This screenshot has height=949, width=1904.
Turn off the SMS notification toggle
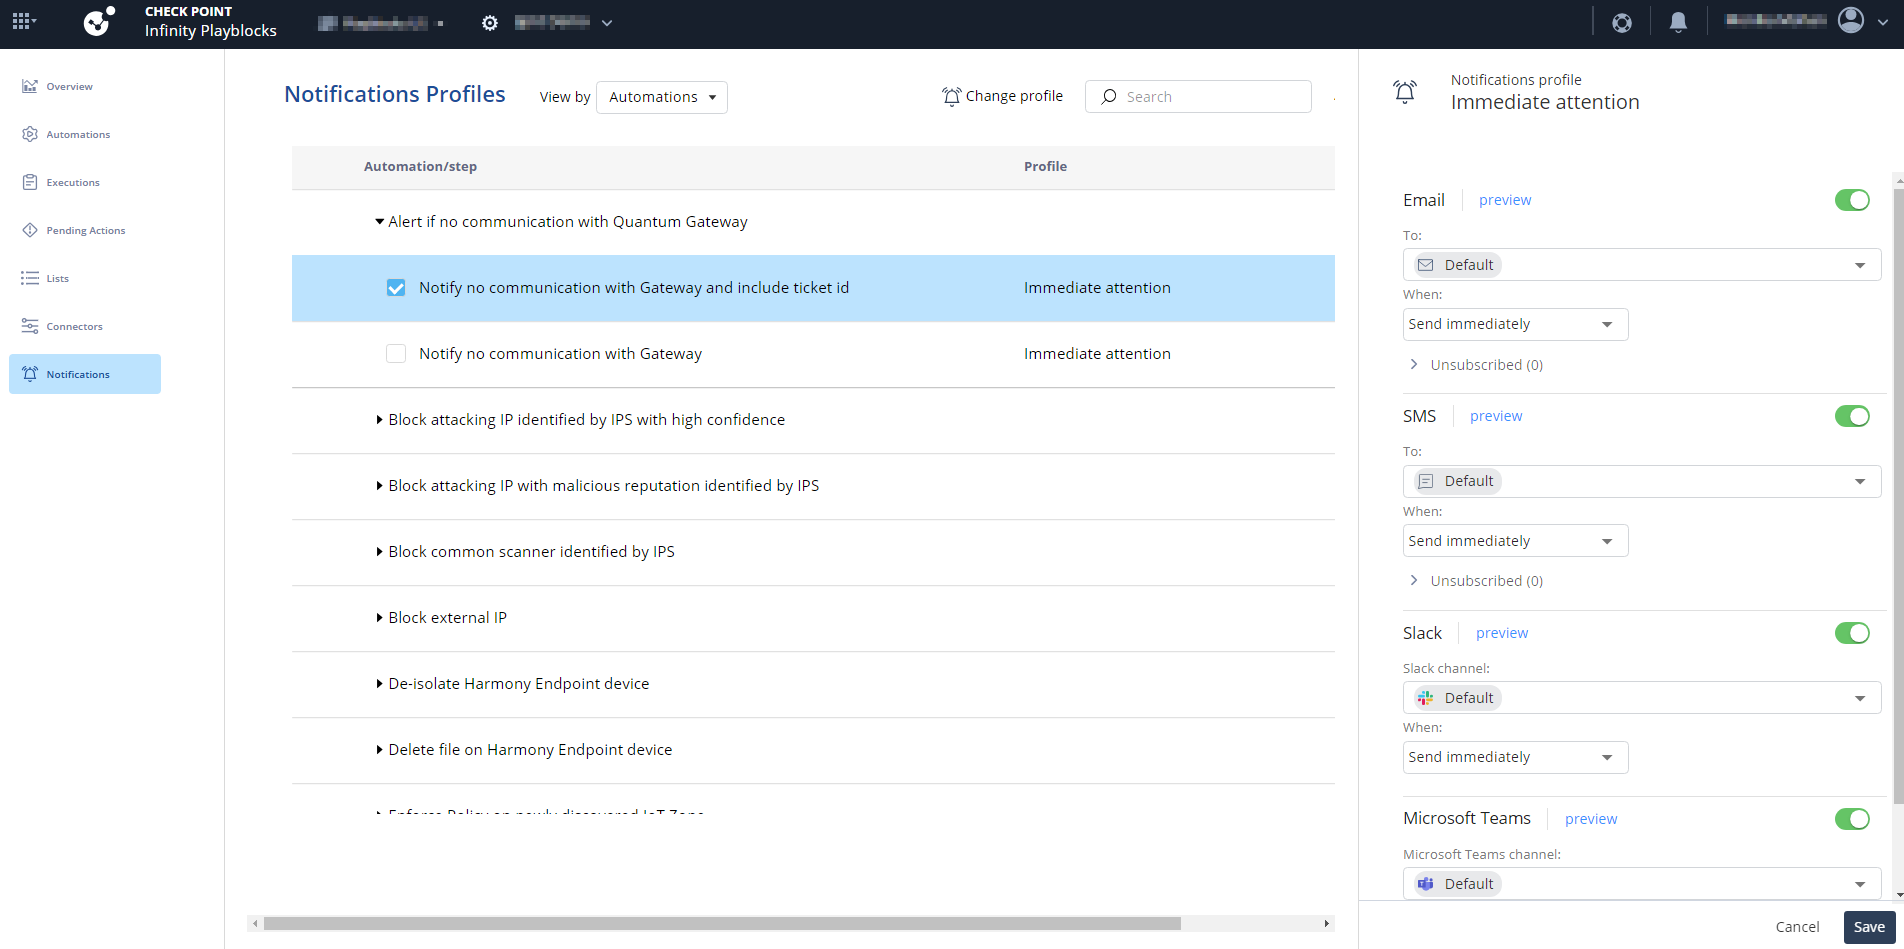1852,416
